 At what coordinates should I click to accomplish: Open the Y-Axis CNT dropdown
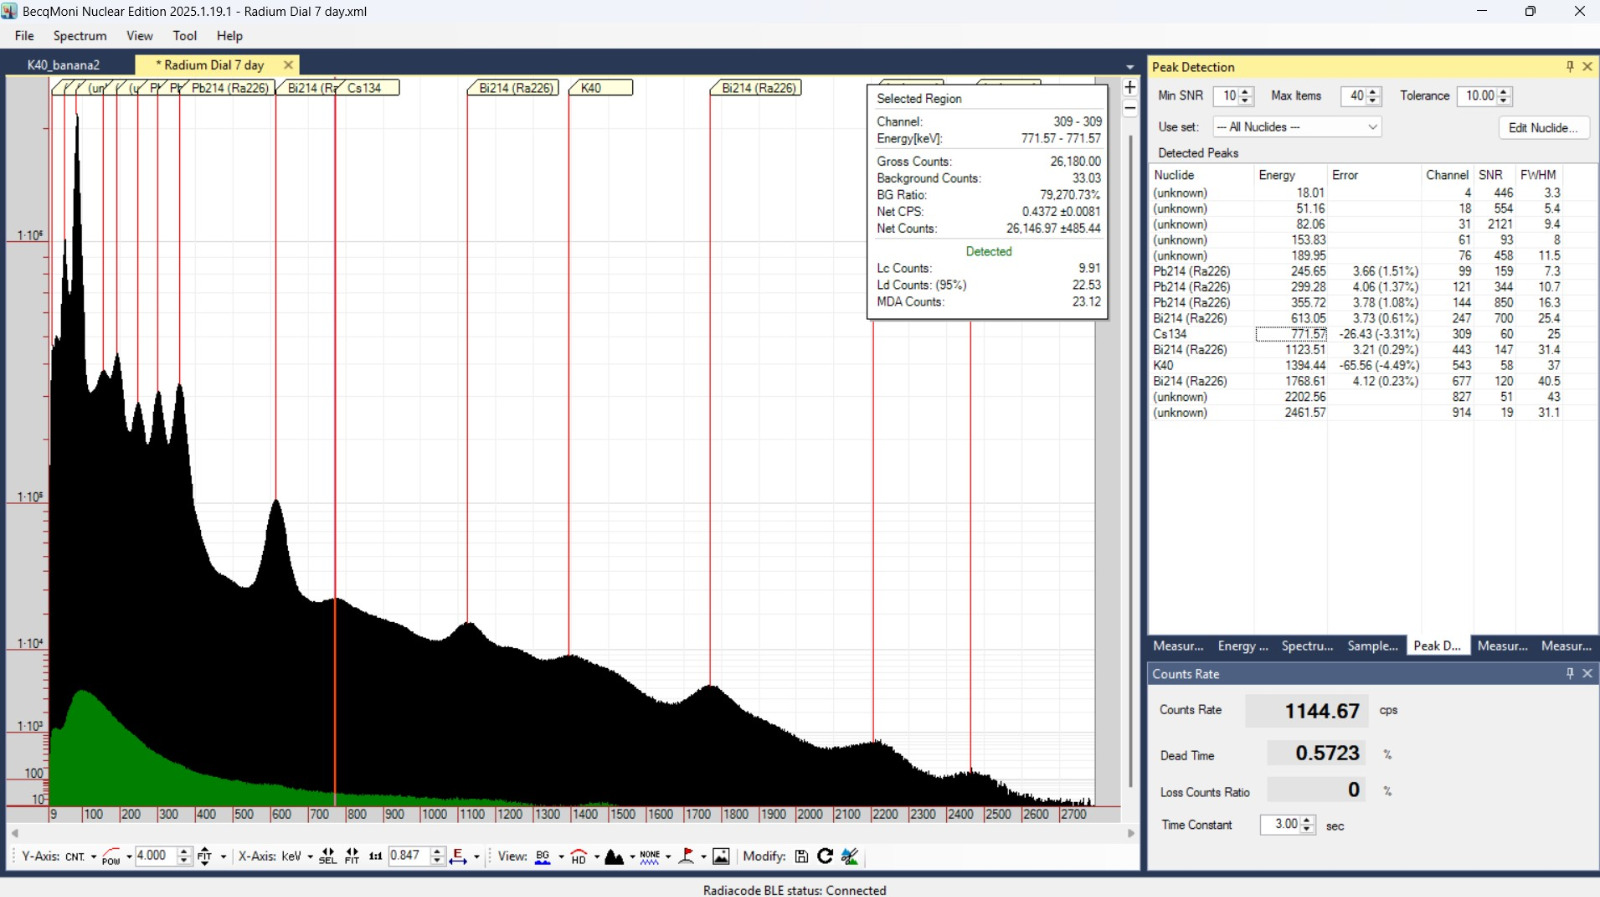[93, 857]
